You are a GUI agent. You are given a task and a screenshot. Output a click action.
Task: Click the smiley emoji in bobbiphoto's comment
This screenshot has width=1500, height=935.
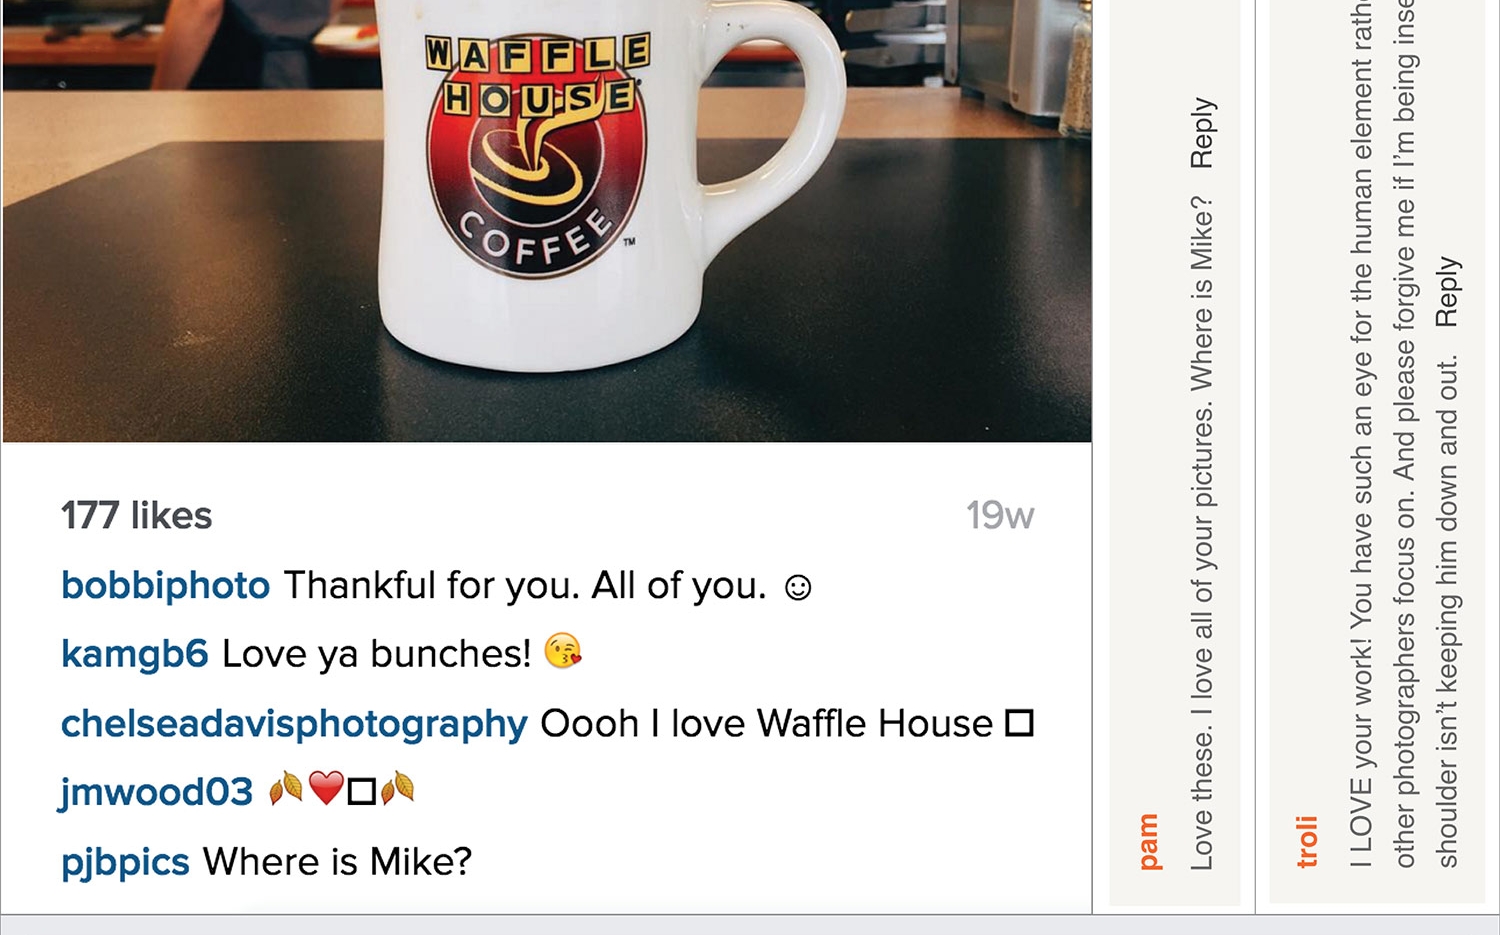[x=798, y=588]
